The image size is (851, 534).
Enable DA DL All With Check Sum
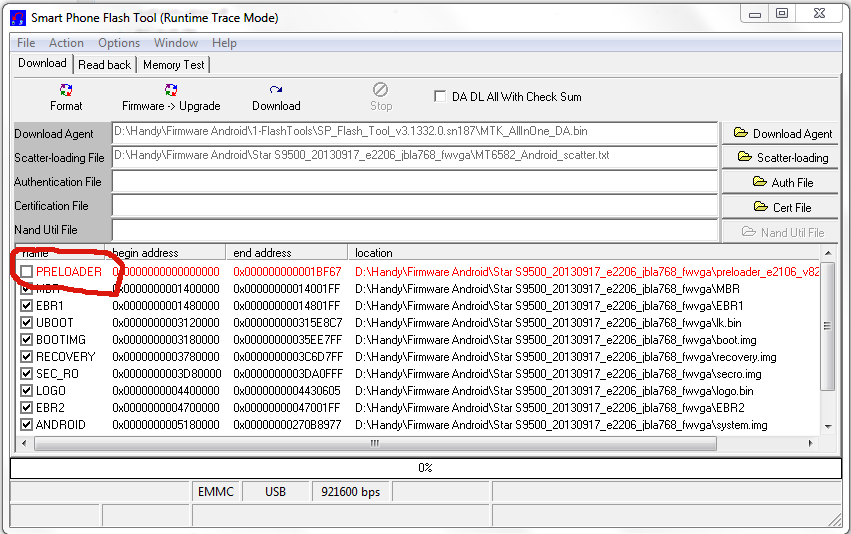point(440,96)
